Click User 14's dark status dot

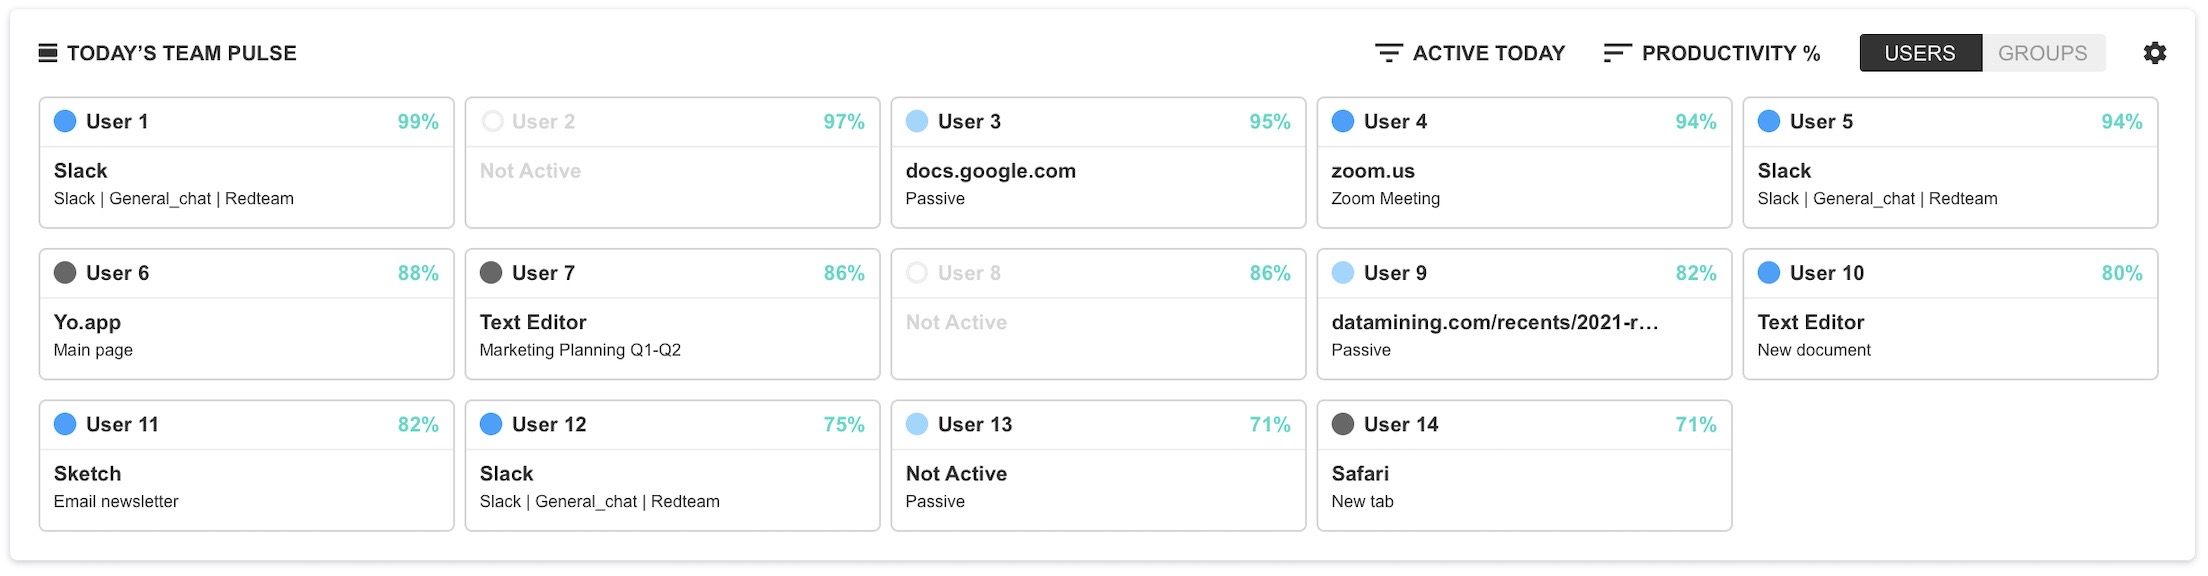click(1343, 424)
